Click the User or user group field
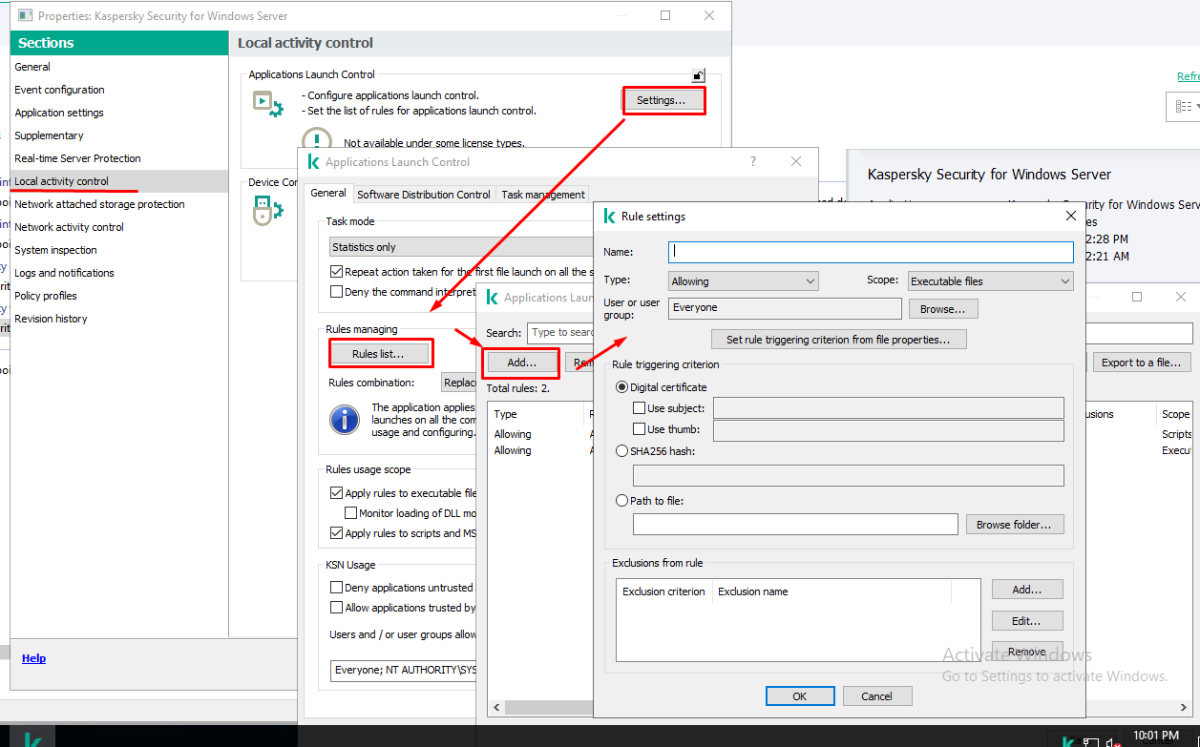The width and height of the screenshot is (1200, 747). point(785,309)
